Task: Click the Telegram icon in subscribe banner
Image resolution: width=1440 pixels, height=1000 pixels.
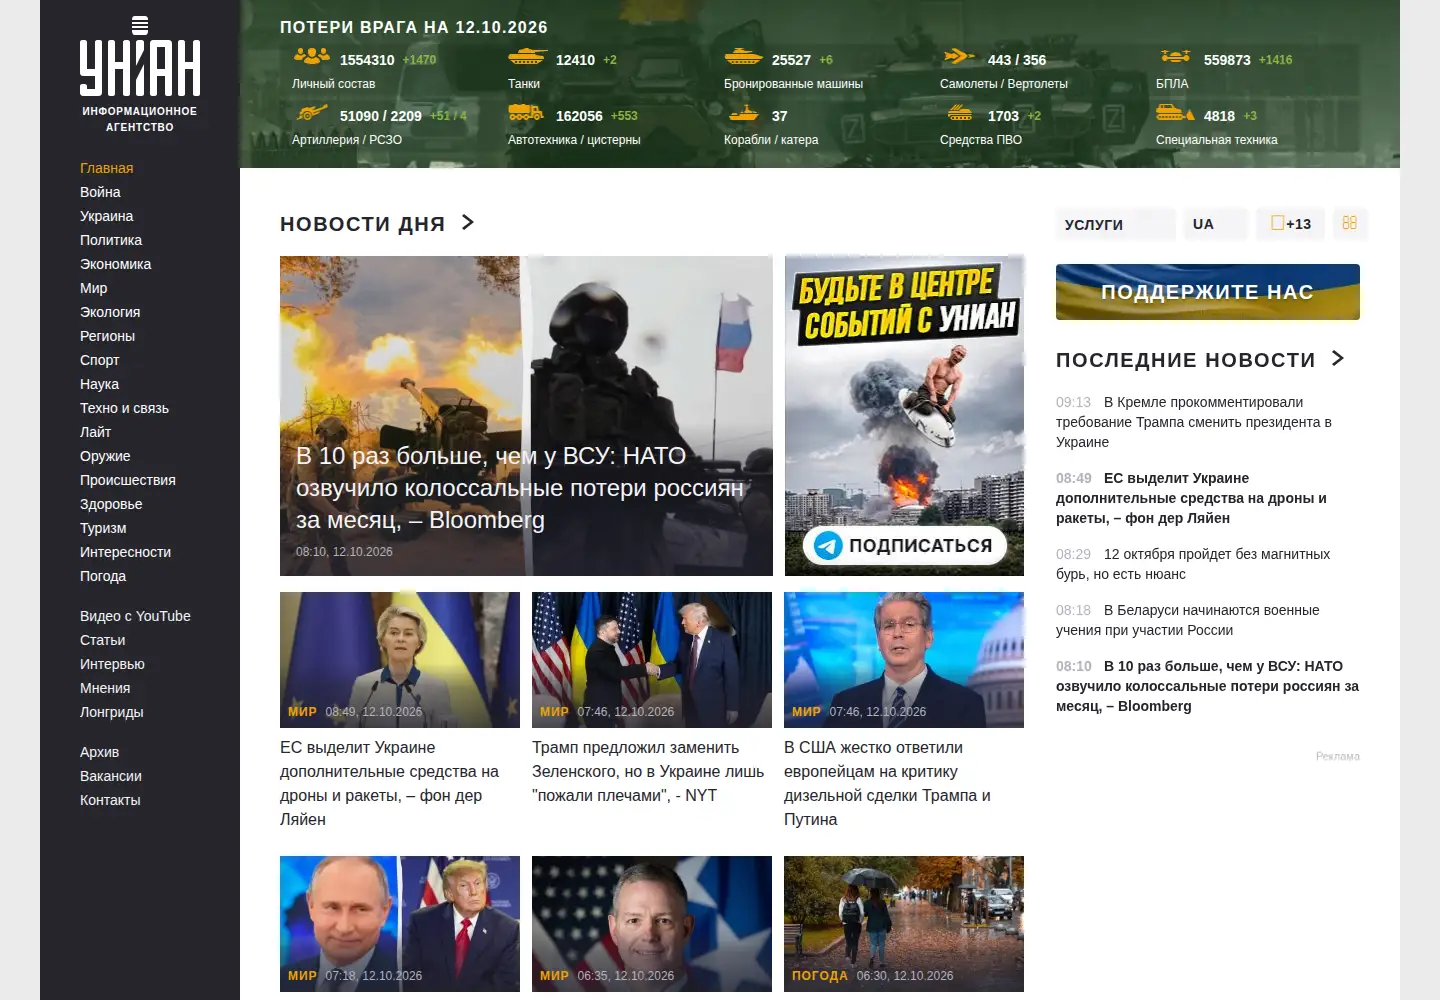Action: [828, 545]
